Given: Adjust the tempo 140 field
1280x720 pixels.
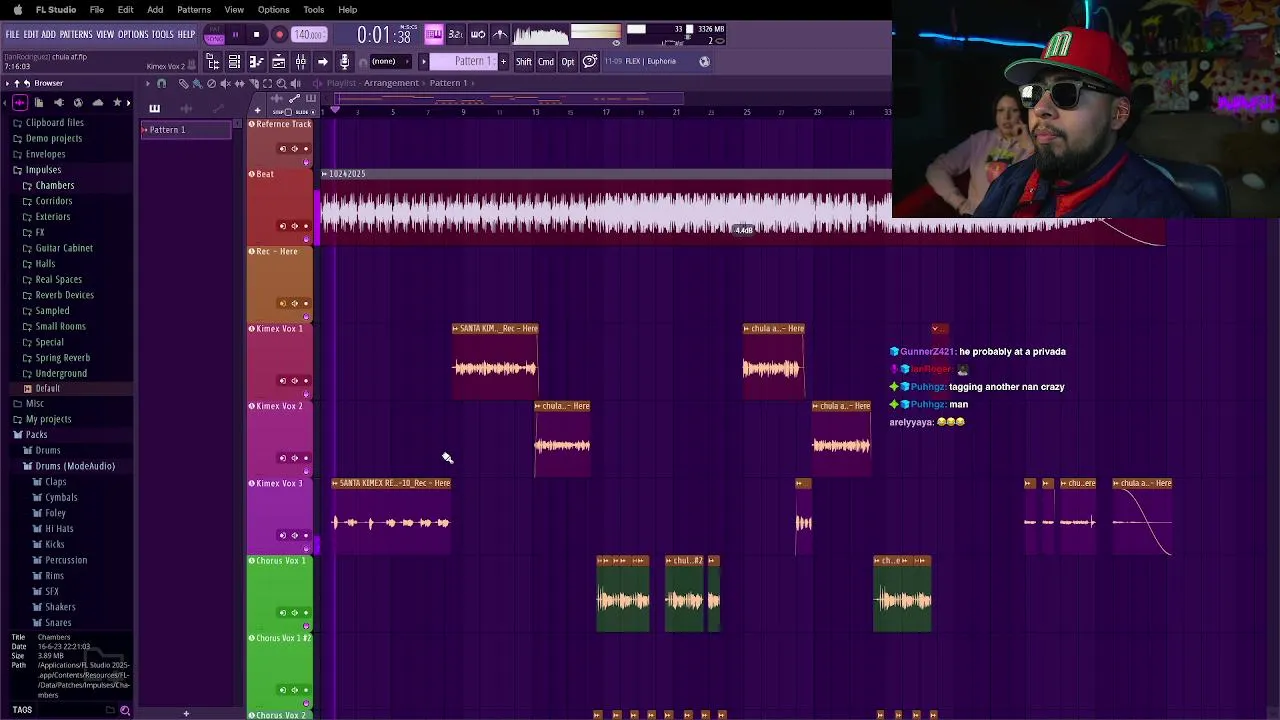Looking at the screenshot, I should tap(309, 34).
